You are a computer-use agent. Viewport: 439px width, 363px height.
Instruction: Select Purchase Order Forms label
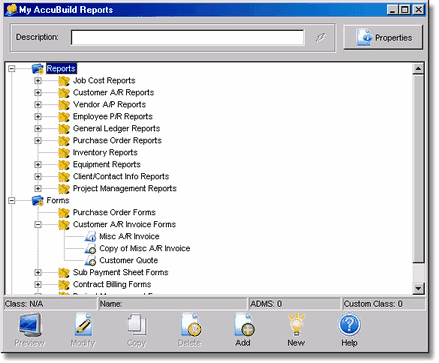point(114,213)
